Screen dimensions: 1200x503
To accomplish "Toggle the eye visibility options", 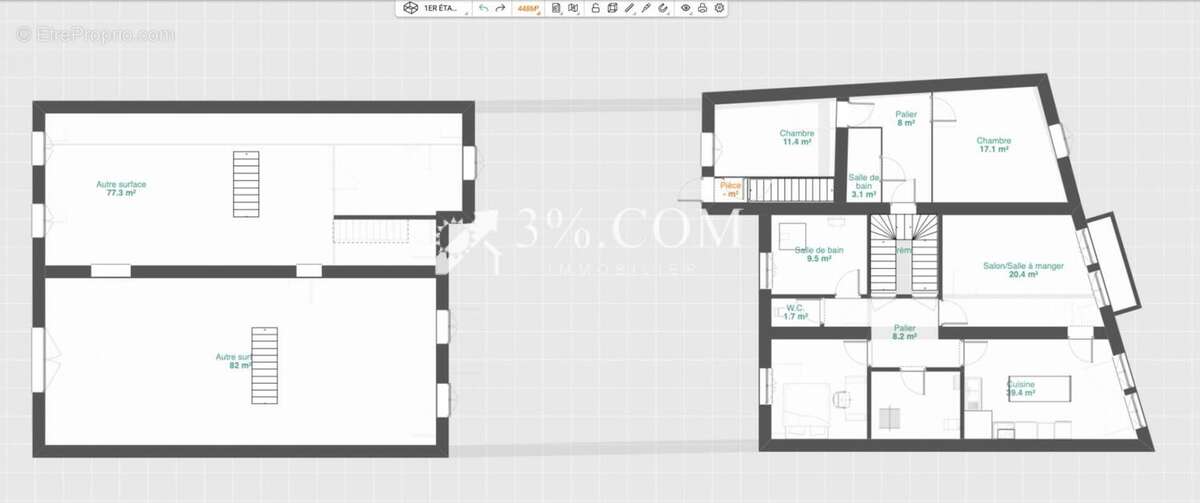I will click(686, 8).
